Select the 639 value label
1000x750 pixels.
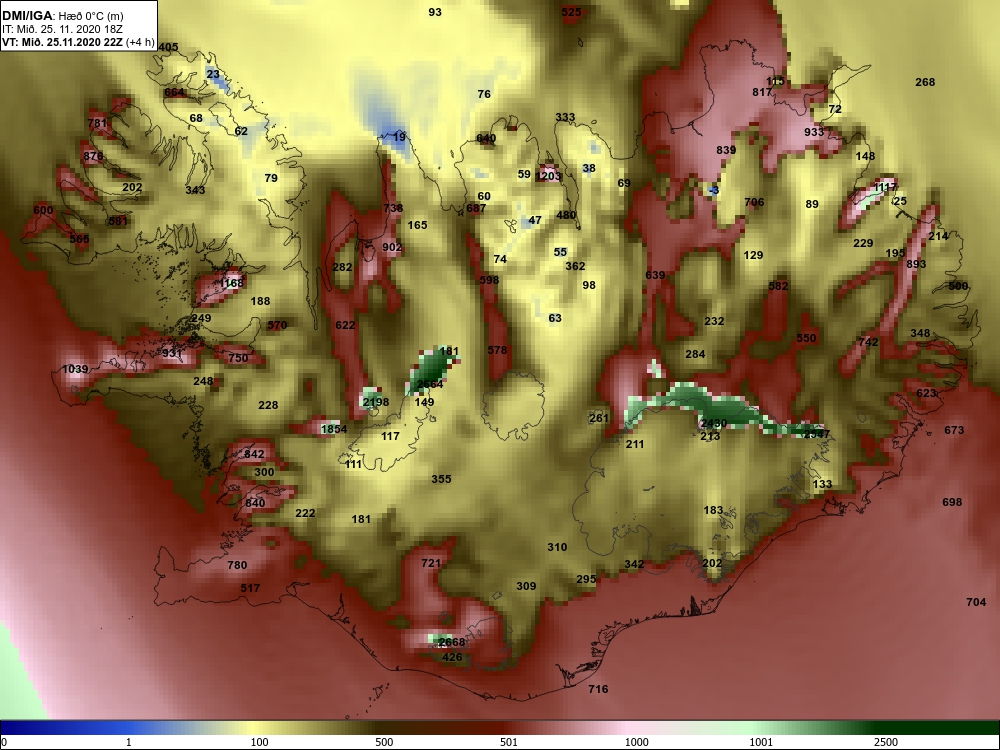point(655,275)
